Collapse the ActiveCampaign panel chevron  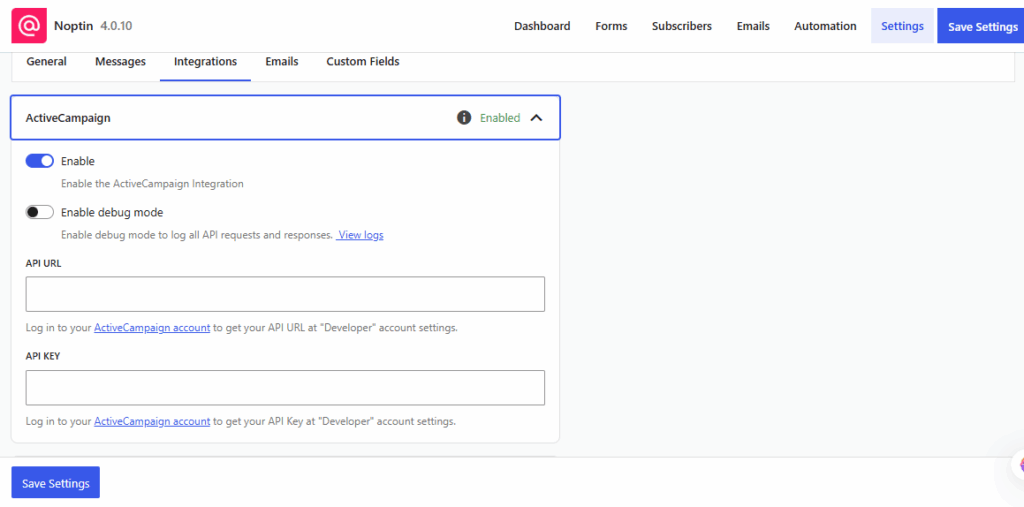click(x=536, y=118)
